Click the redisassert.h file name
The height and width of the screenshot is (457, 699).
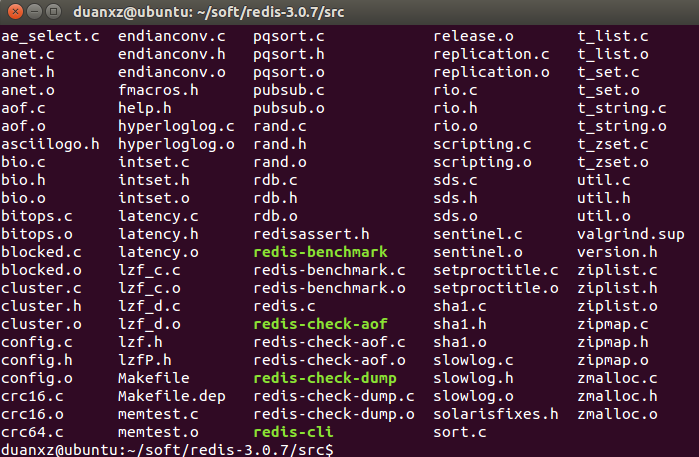[x=311, y=234]
